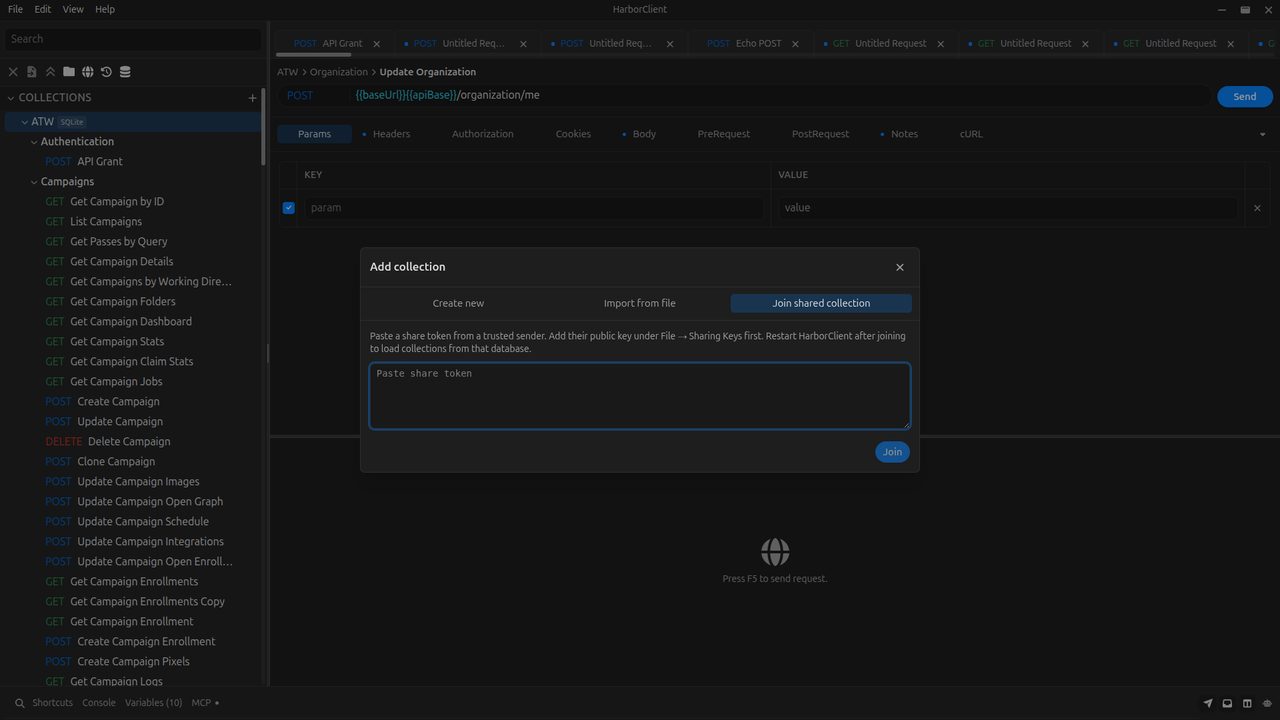Close the API Grant tab
Viewport: 1280px width, 720px height.
(x=377, y=44)
